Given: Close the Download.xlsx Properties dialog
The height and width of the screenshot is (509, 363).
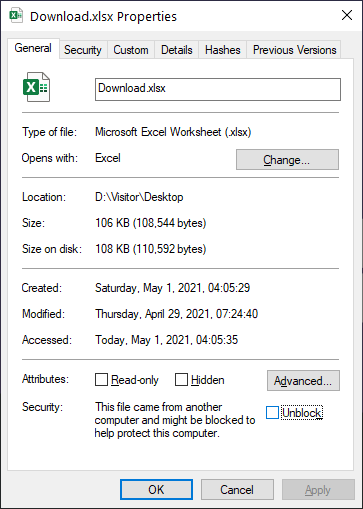Looking at the screenshot, I should point(347,15).
